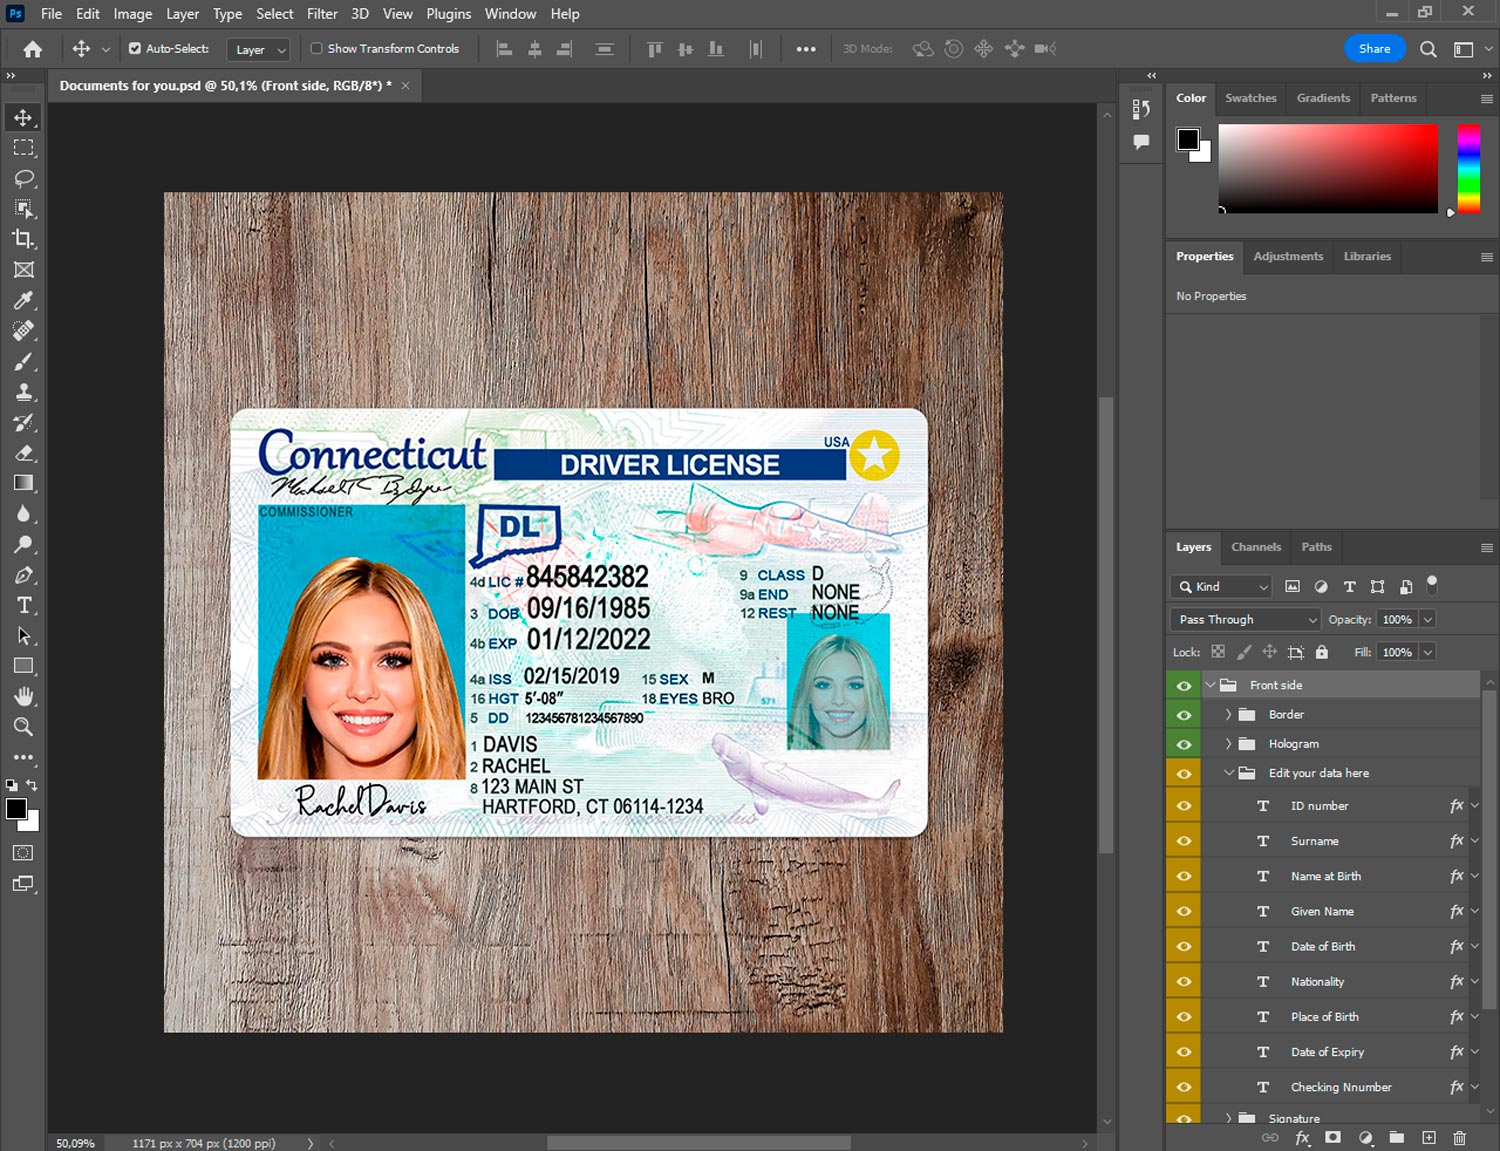Select the Crop tool
This screenshot has width=1500, height=1151.
[24, 239]
